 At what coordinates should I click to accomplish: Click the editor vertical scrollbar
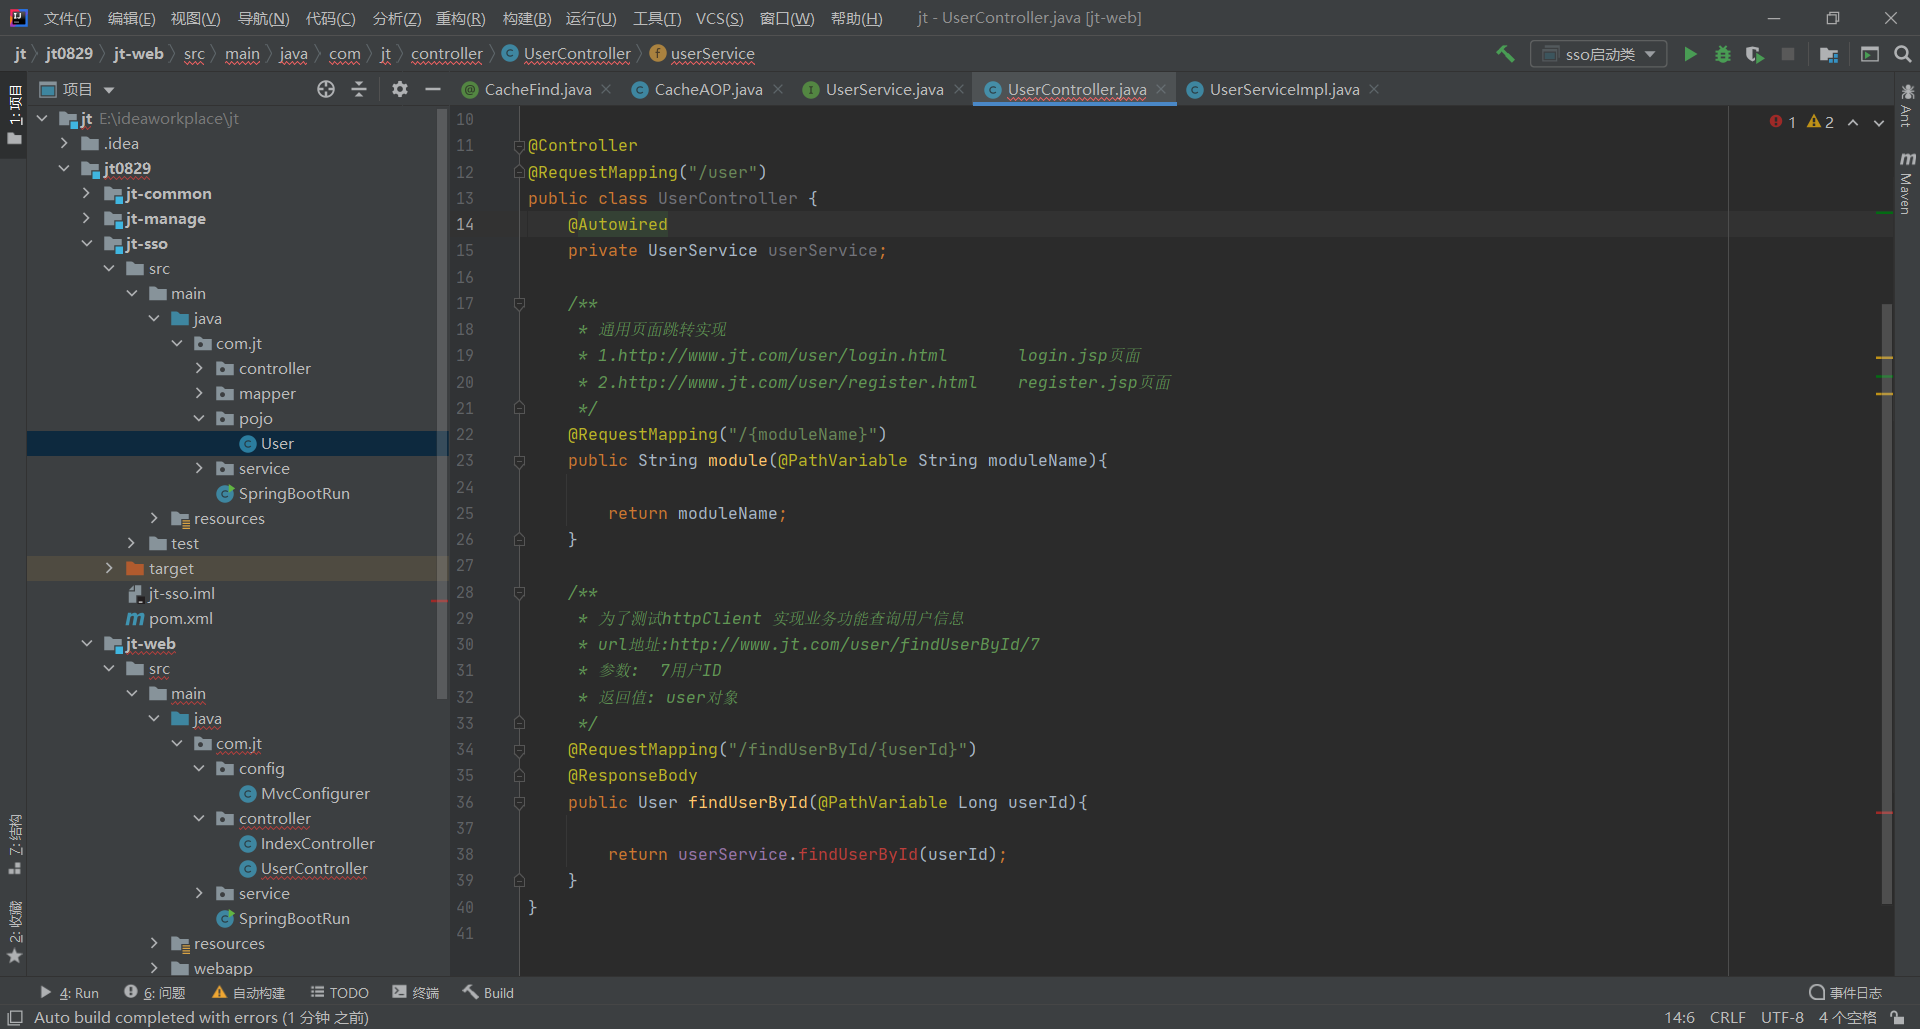1887,603
